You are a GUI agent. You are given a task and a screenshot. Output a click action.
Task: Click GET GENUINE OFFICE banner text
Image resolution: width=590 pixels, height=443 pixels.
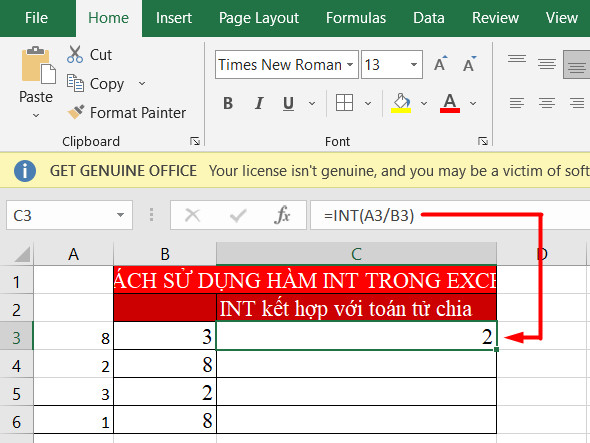click(x=123, y=171)
